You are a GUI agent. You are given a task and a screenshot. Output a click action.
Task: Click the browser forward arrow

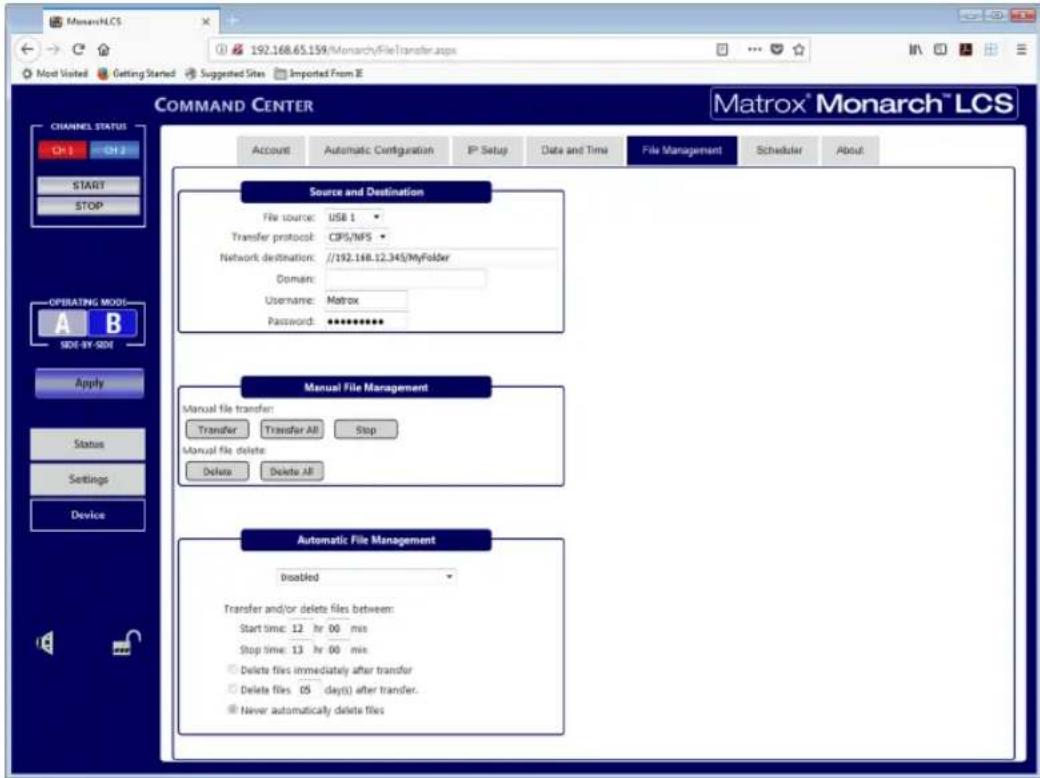pos(54,50)
